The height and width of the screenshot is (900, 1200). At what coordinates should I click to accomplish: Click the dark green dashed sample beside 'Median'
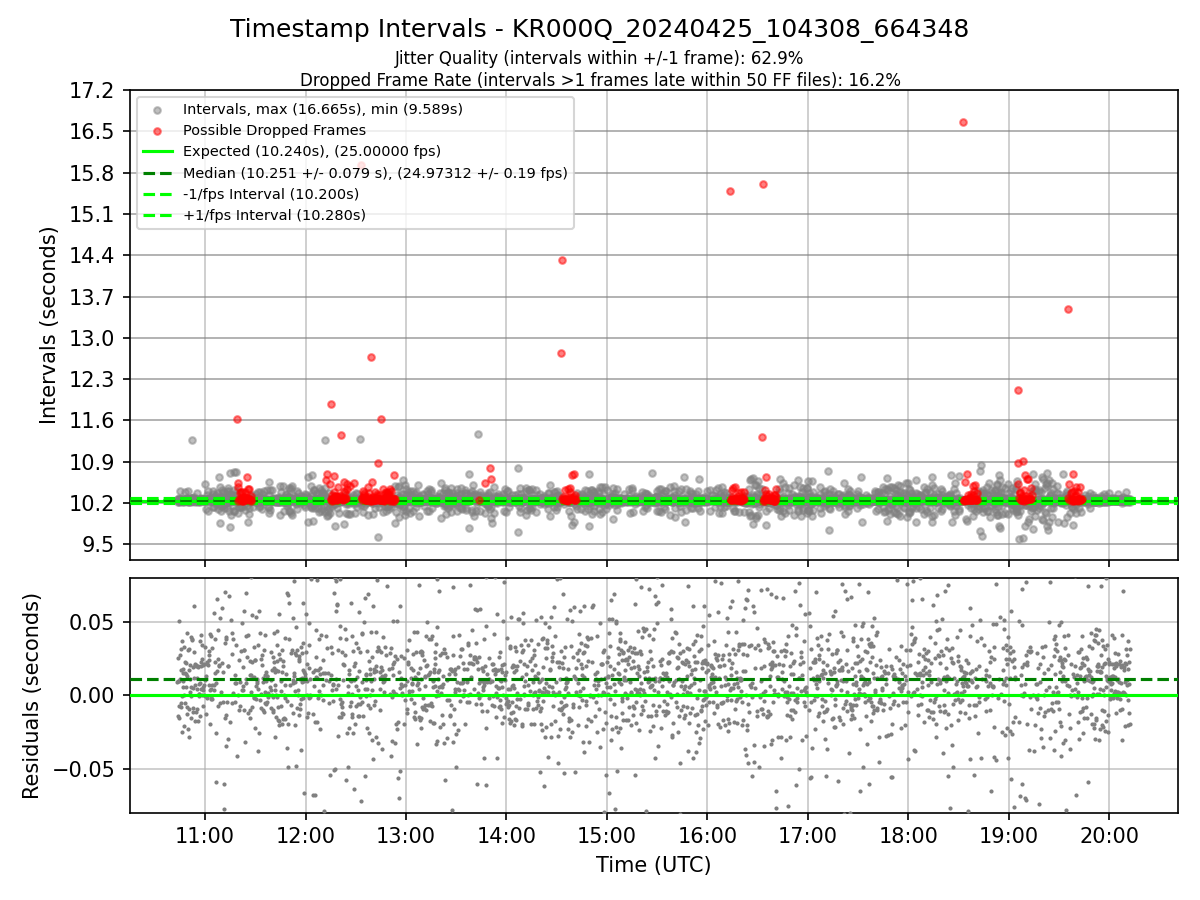tap(158, 173)
